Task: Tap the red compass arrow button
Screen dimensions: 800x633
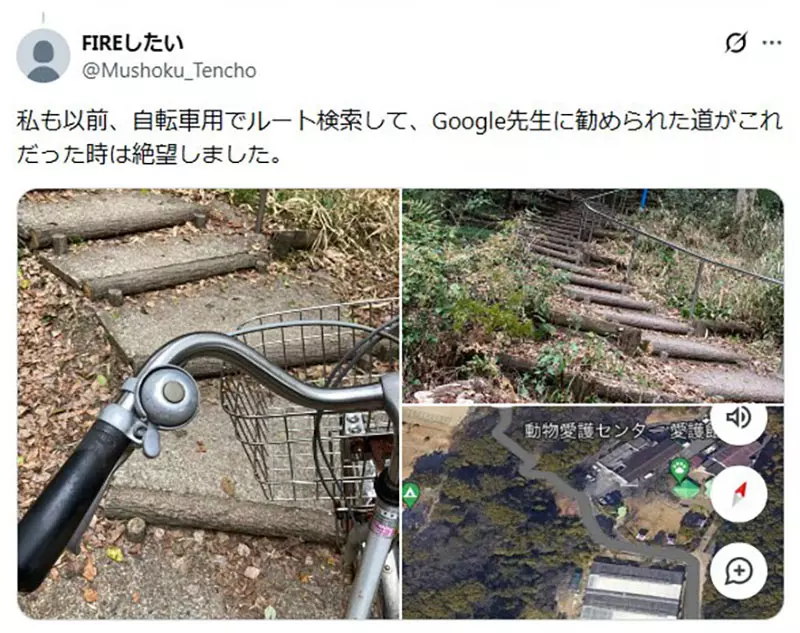Action: (739, 493)
